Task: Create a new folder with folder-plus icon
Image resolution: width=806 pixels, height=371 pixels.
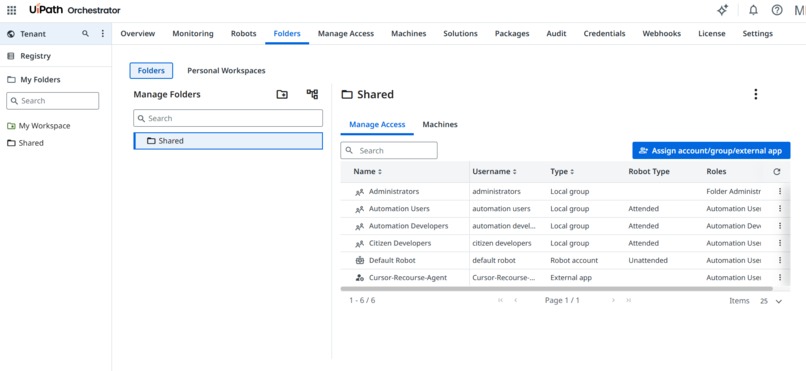Action: coord(282,95)
